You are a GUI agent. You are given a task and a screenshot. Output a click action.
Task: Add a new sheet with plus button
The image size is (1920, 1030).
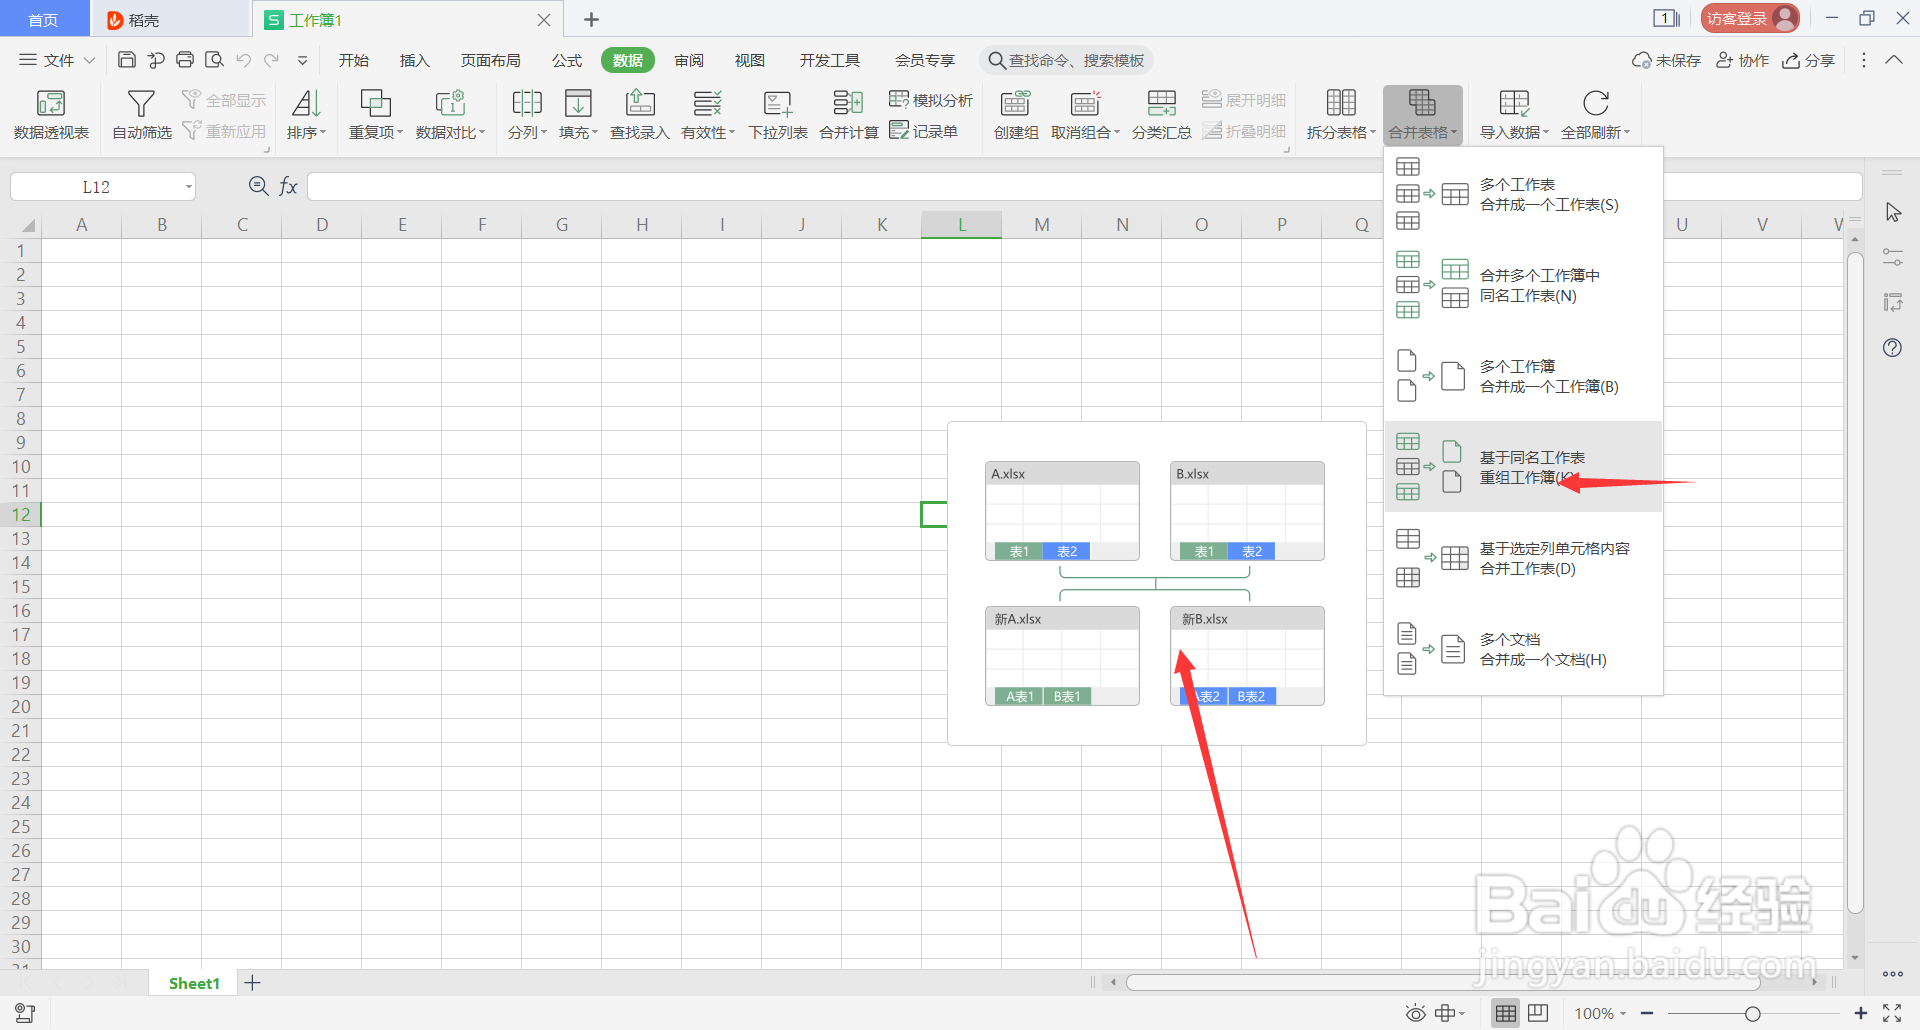(252, 983)
